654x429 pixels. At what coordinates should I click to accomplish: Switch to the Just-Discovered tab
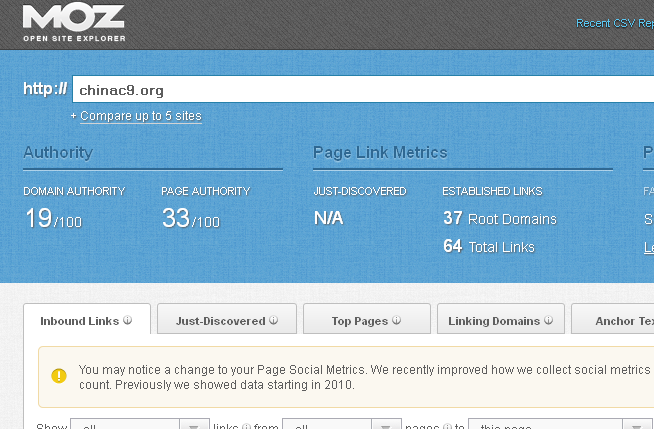click(227, 320)
